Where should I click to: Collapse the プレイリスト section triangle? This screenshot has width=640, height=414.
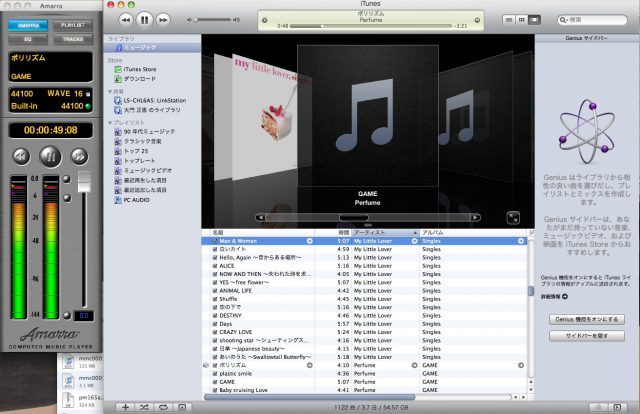[110, 122]
